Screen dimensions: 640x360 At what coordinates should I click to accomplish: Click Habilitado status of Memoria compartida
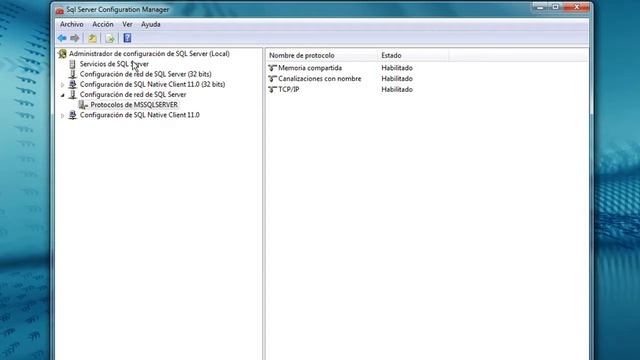397,68
